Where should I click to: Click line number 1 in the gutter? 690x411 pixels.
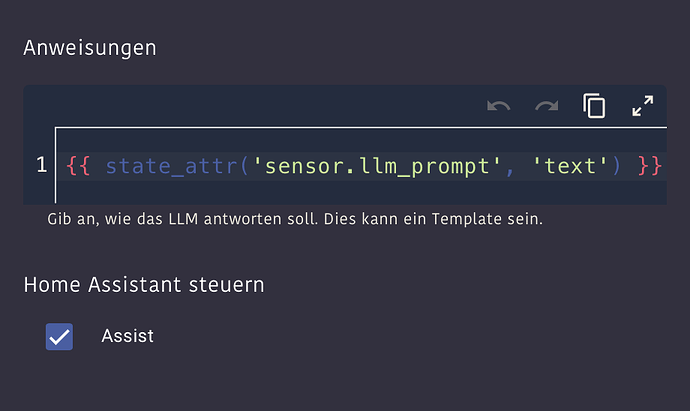41,164
